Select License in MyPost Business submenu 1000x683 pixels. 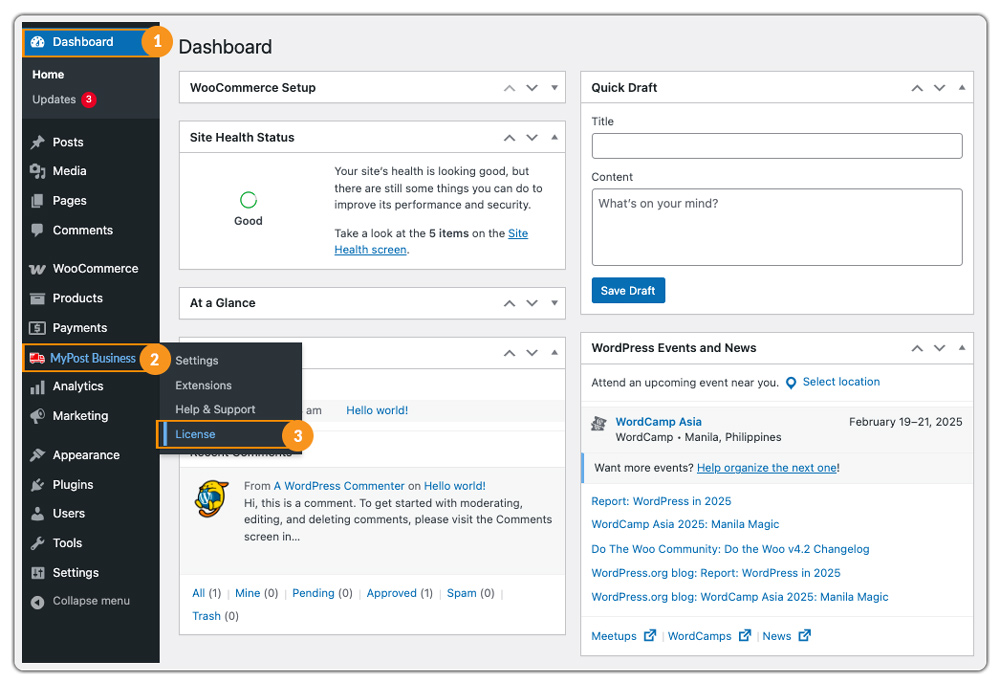point(195,434)
